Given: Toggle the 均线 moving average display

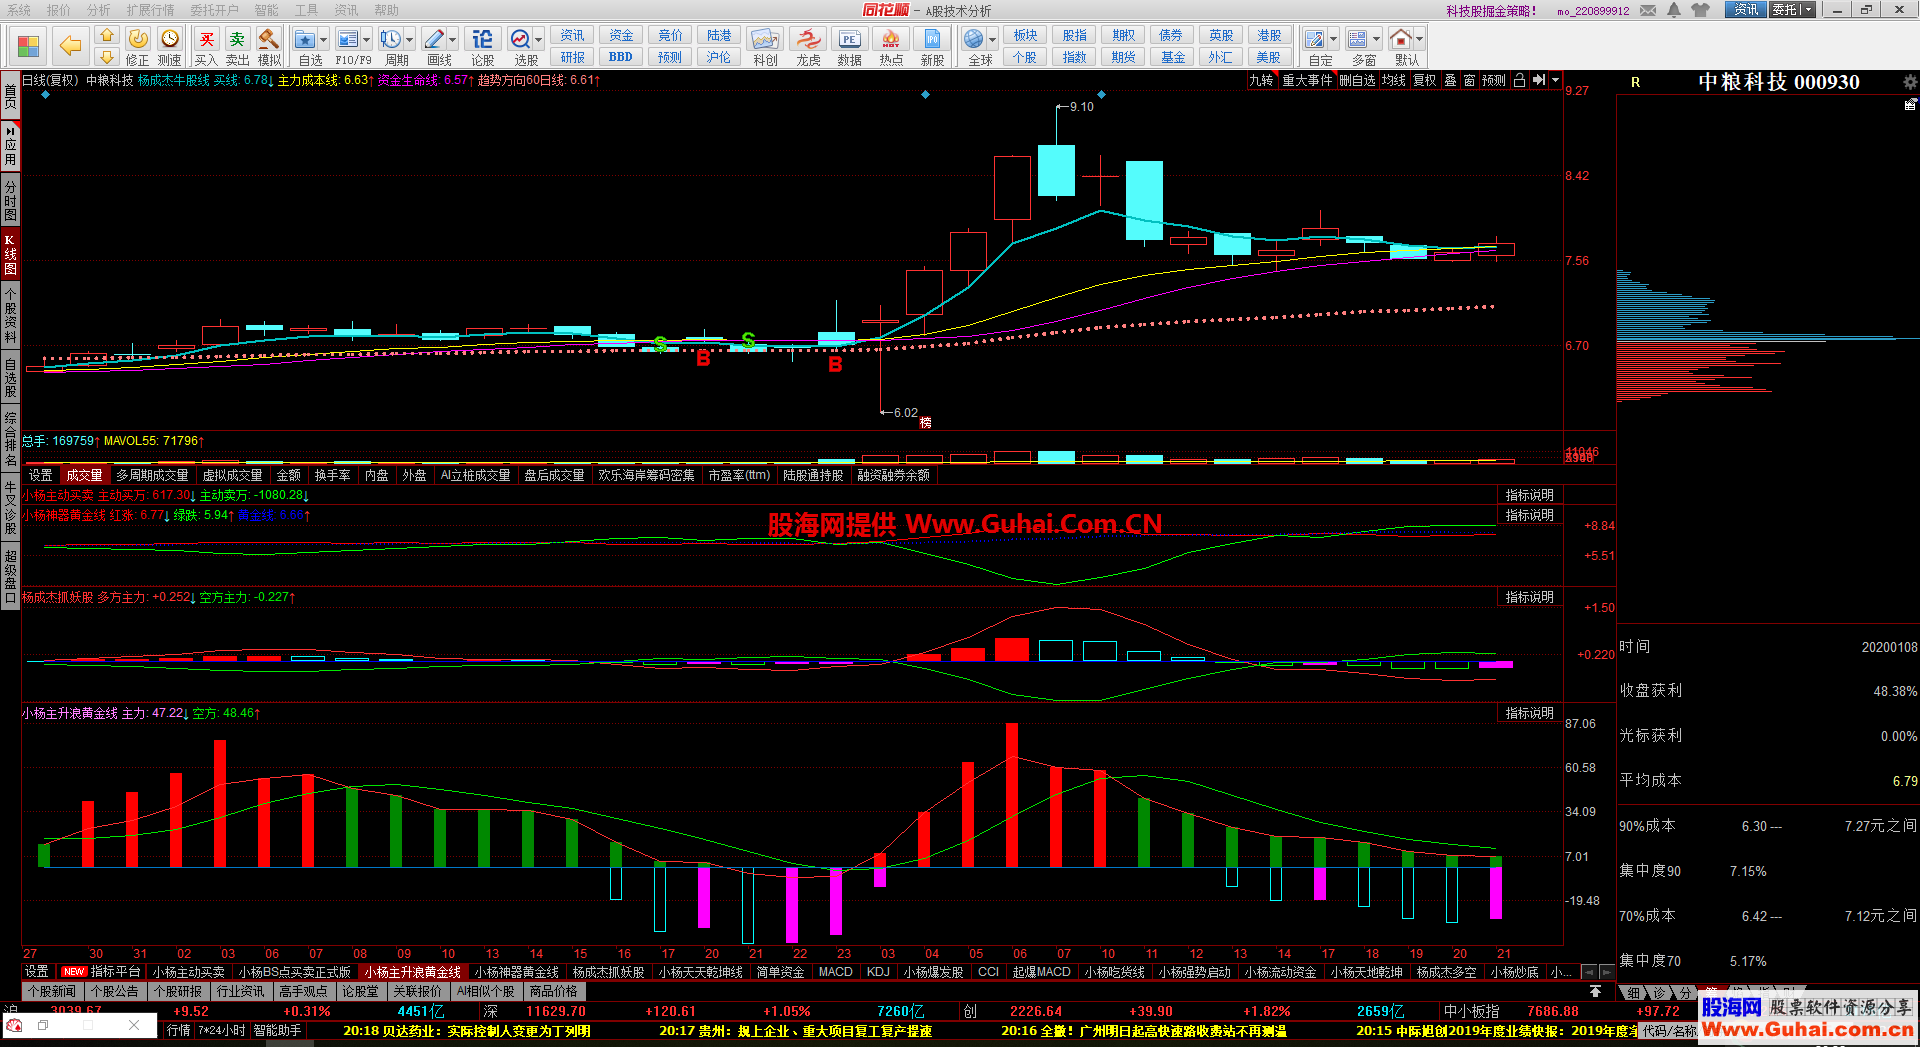Looking at the screenshot, I should point(1393,81).
